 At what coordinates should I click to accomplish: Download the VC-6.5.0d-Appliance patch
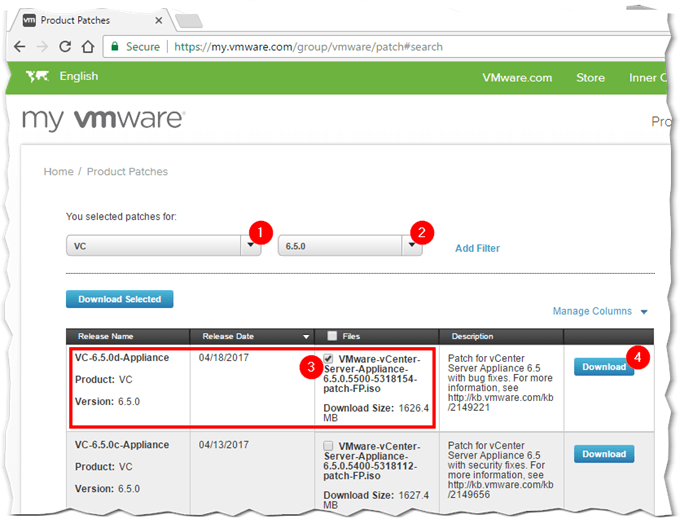click(x=604, y=367)
